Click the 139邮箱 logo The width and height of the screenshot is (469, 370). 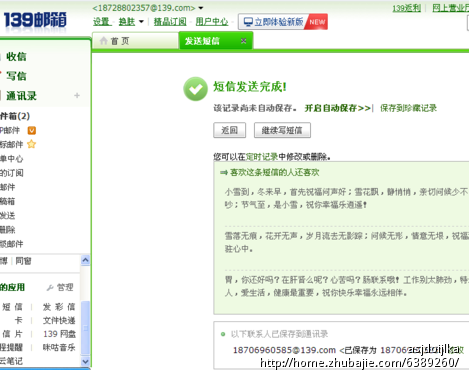[x=35, y=20]
